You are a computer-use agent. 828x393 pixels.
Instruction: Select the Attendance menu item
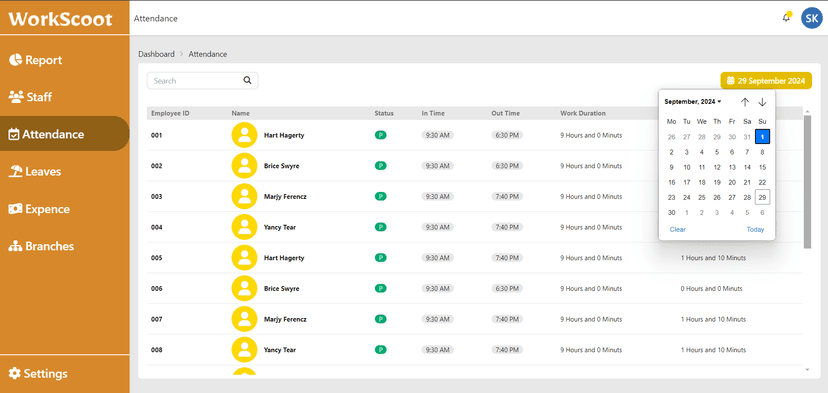(x=64, y=134)
